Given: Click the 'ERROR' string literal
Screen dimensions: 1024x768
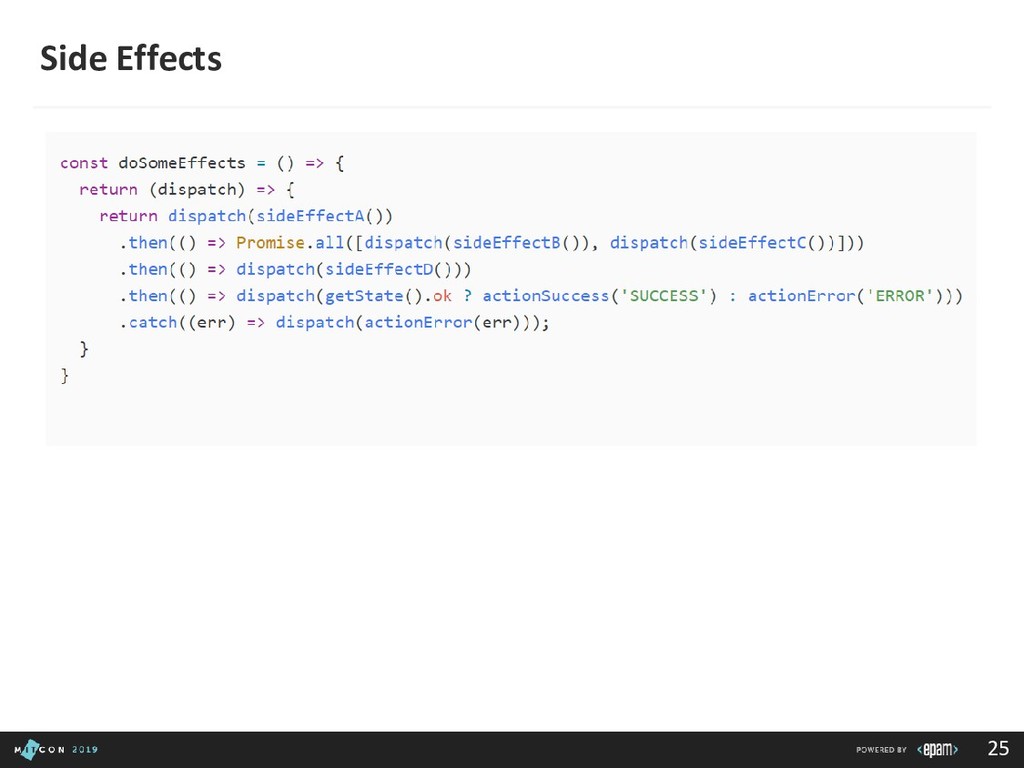Looking at the screenshot, I should click(x=904, y=296).
